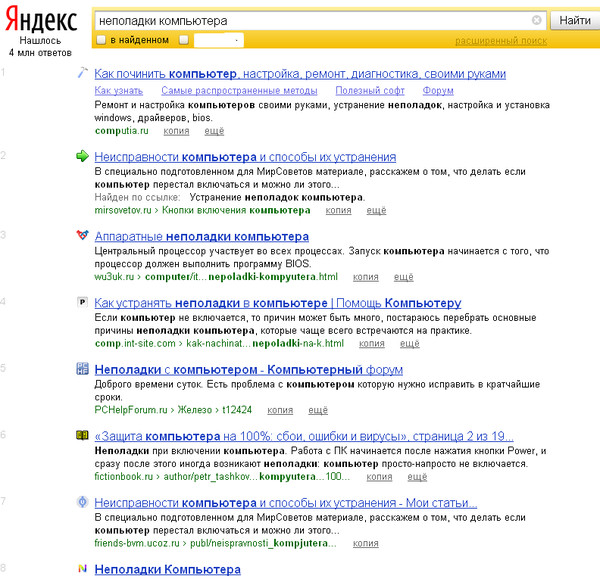Open 'Как устранять неполадки в компьютере' result
The image size is (600, 579).
pyautogui.click(x=278, y=303)
